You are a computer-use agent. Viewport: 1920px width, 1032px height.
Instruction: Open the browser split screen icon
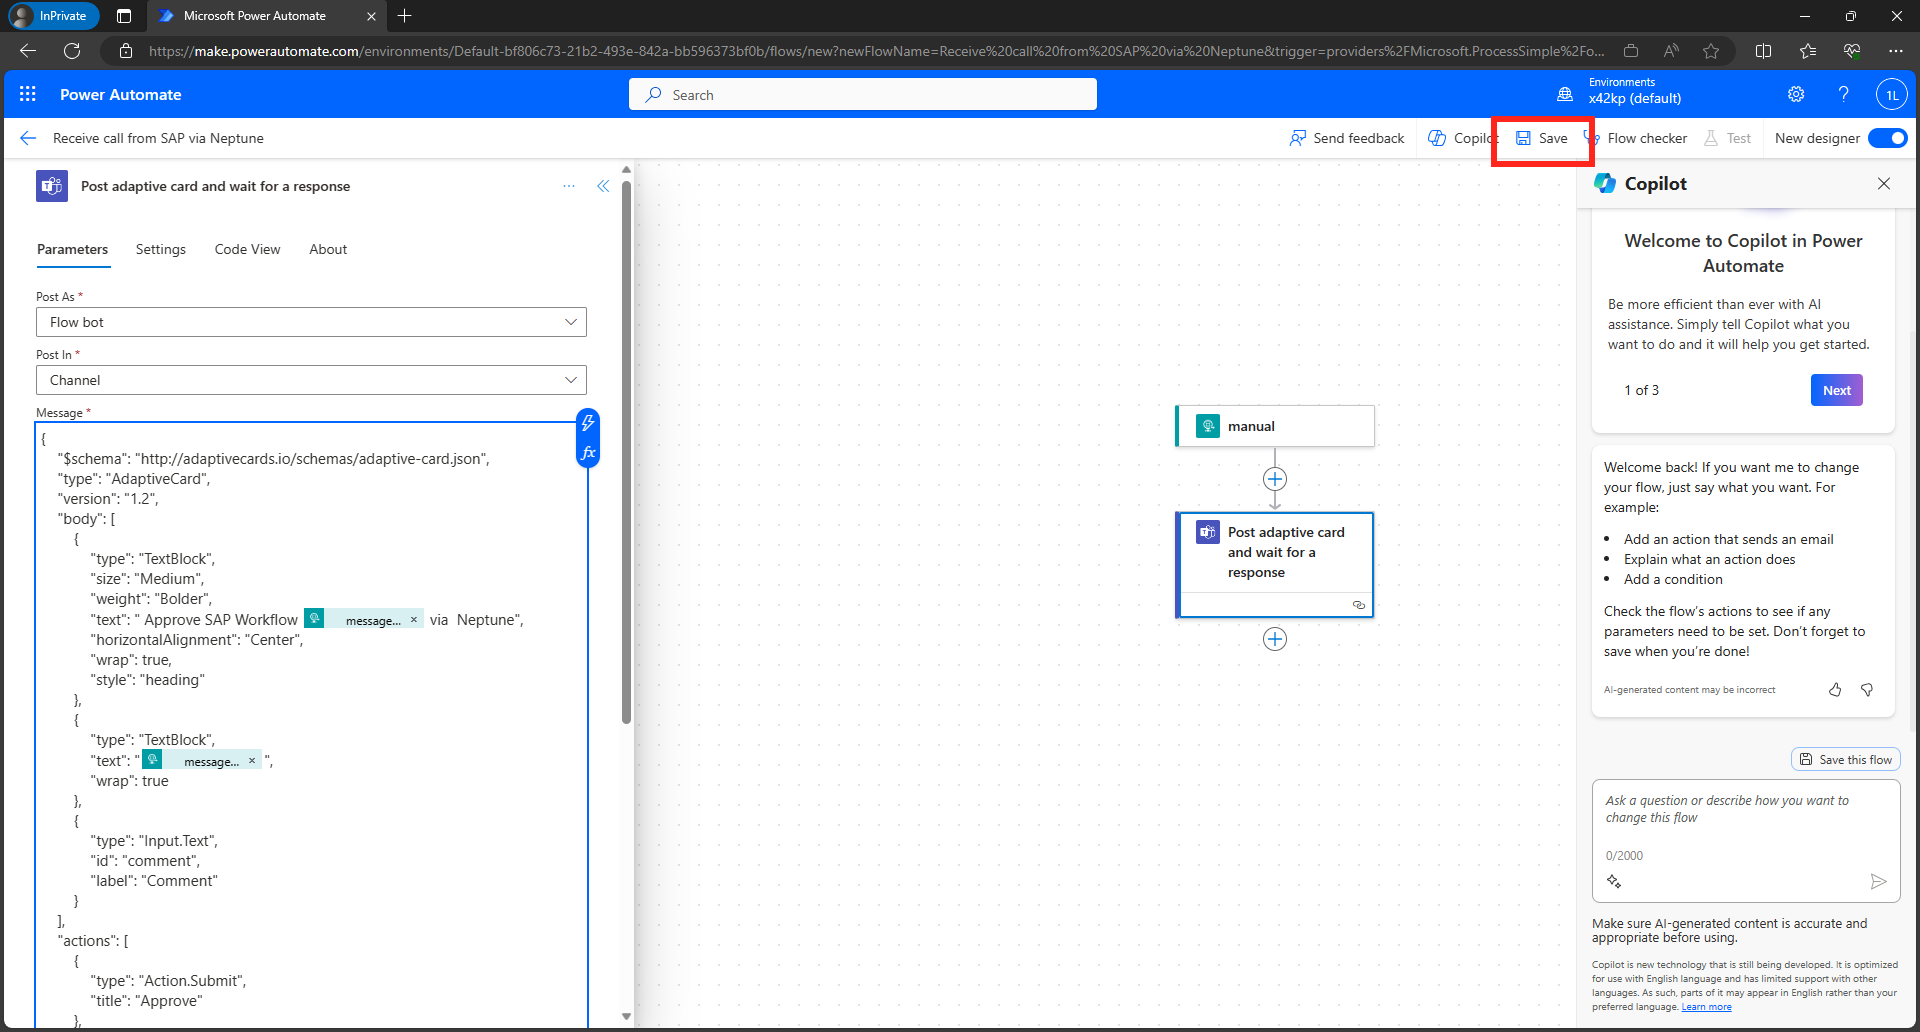pos(1763,51)
